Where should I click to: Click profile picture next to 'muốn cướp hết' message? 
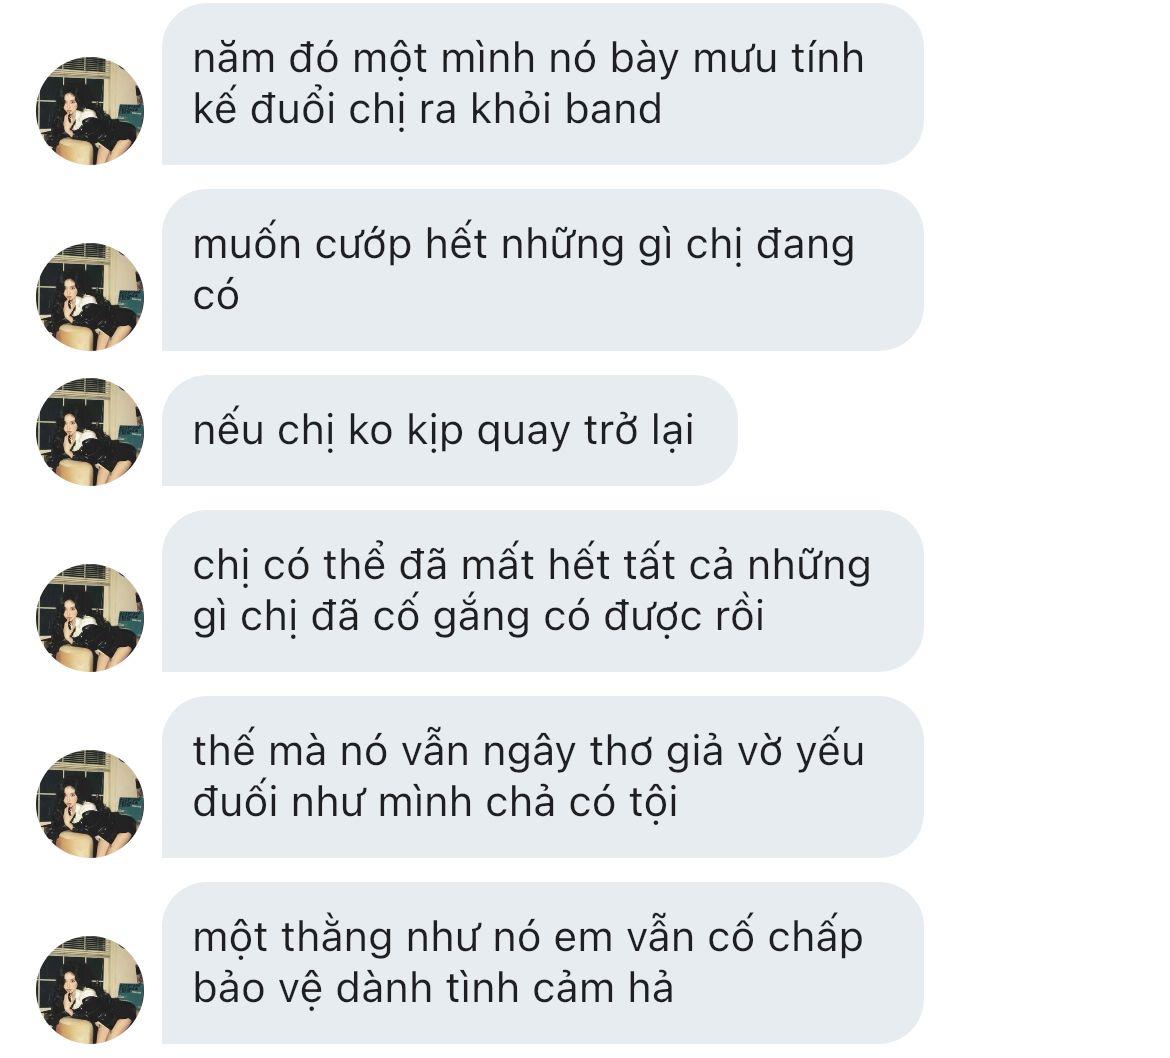coord(90,297)
